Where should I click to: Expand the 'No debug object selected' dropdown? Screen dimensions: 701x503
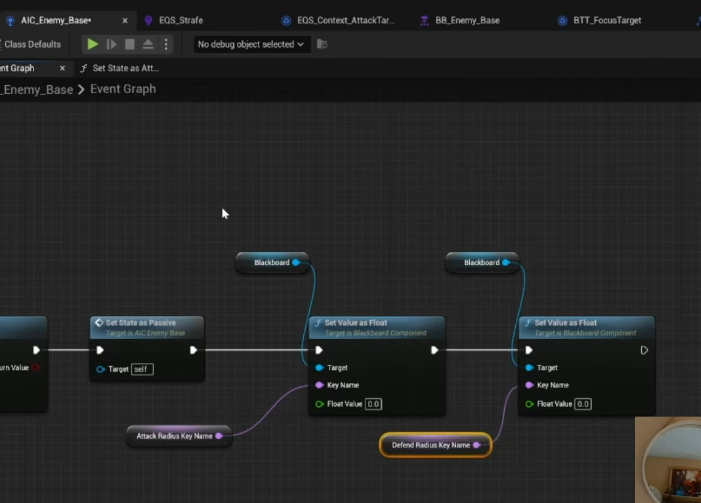(252, 44)
